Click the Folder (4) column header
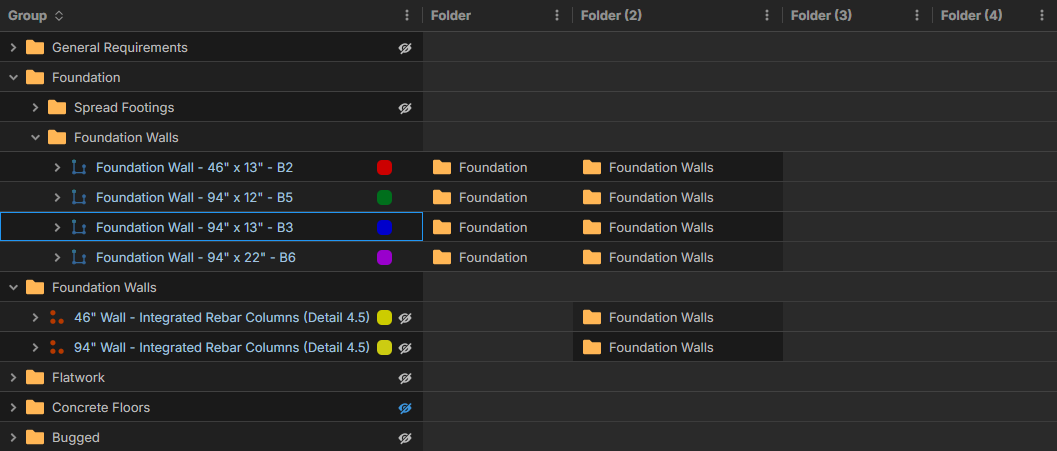Viewport: 1057px width, 451px height. (971, 16)
